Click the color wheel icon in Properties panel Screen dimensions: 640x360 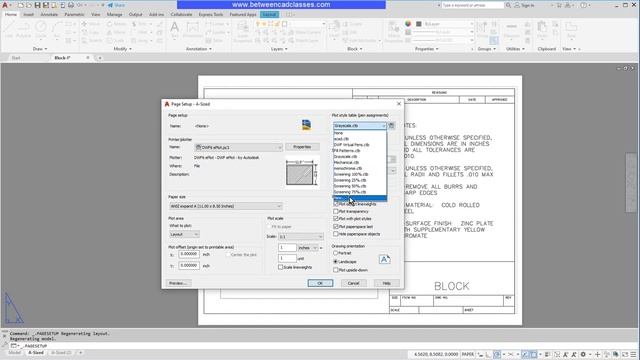click(408, 24)
